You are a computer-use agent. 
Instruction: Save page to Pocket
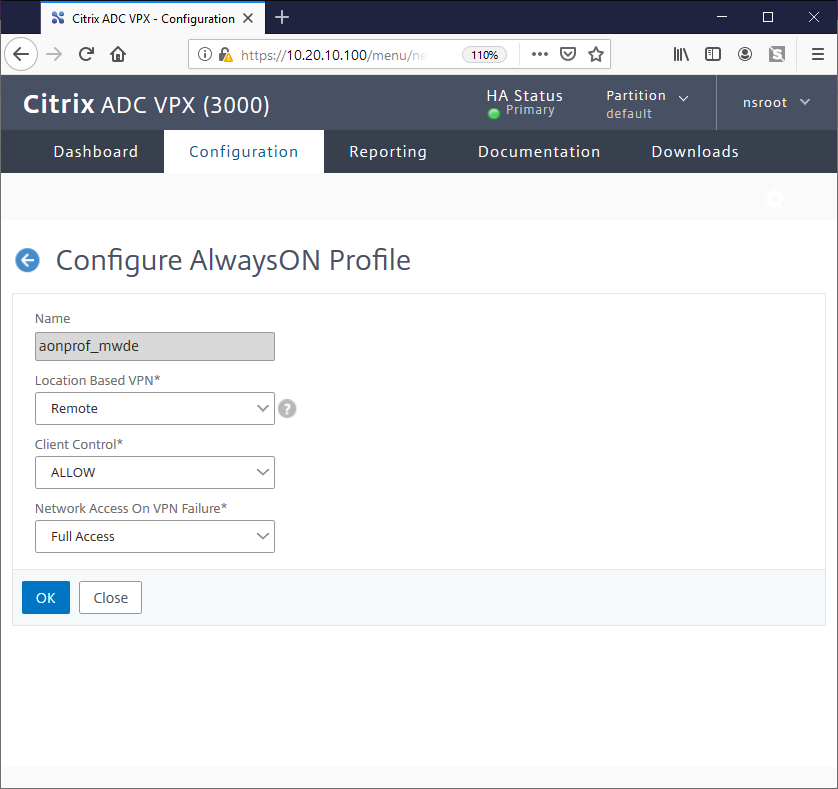click(x=568, y=54)
